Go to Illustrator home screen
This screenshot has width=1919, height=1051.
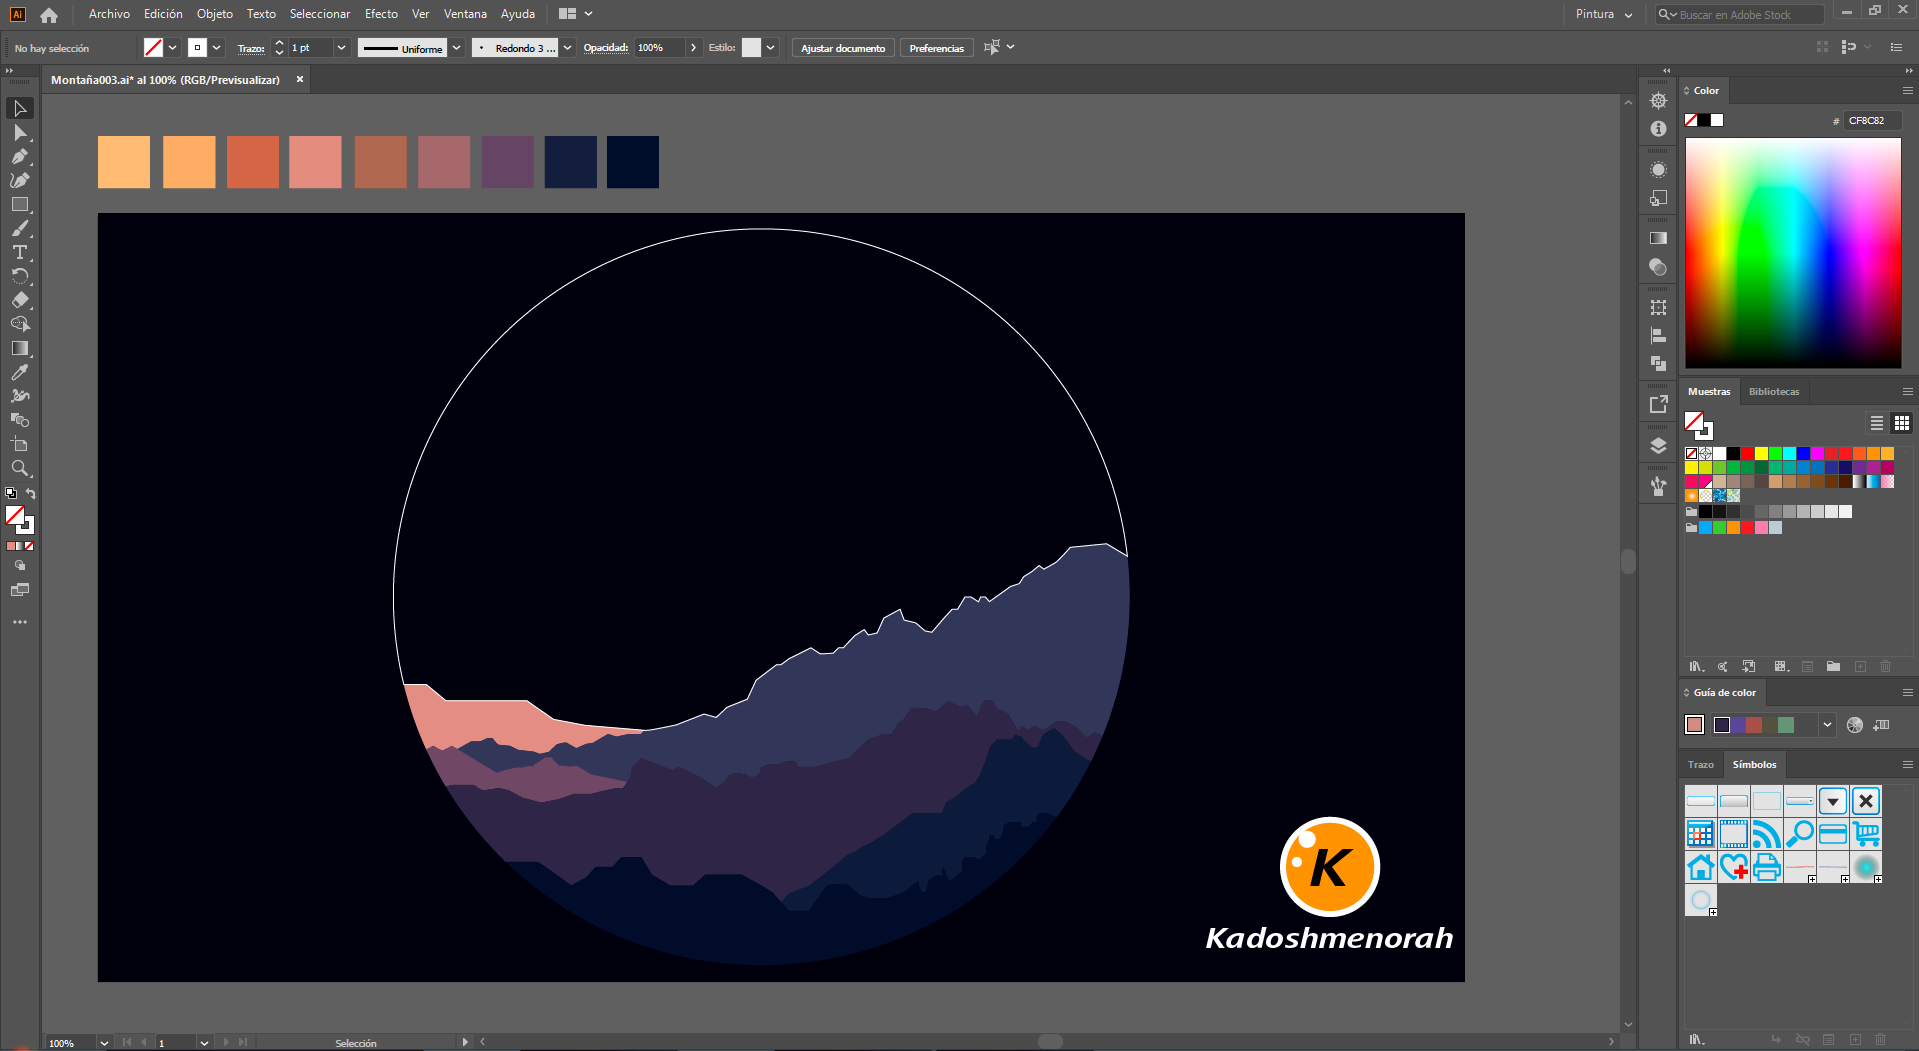[x=49, y=14]
